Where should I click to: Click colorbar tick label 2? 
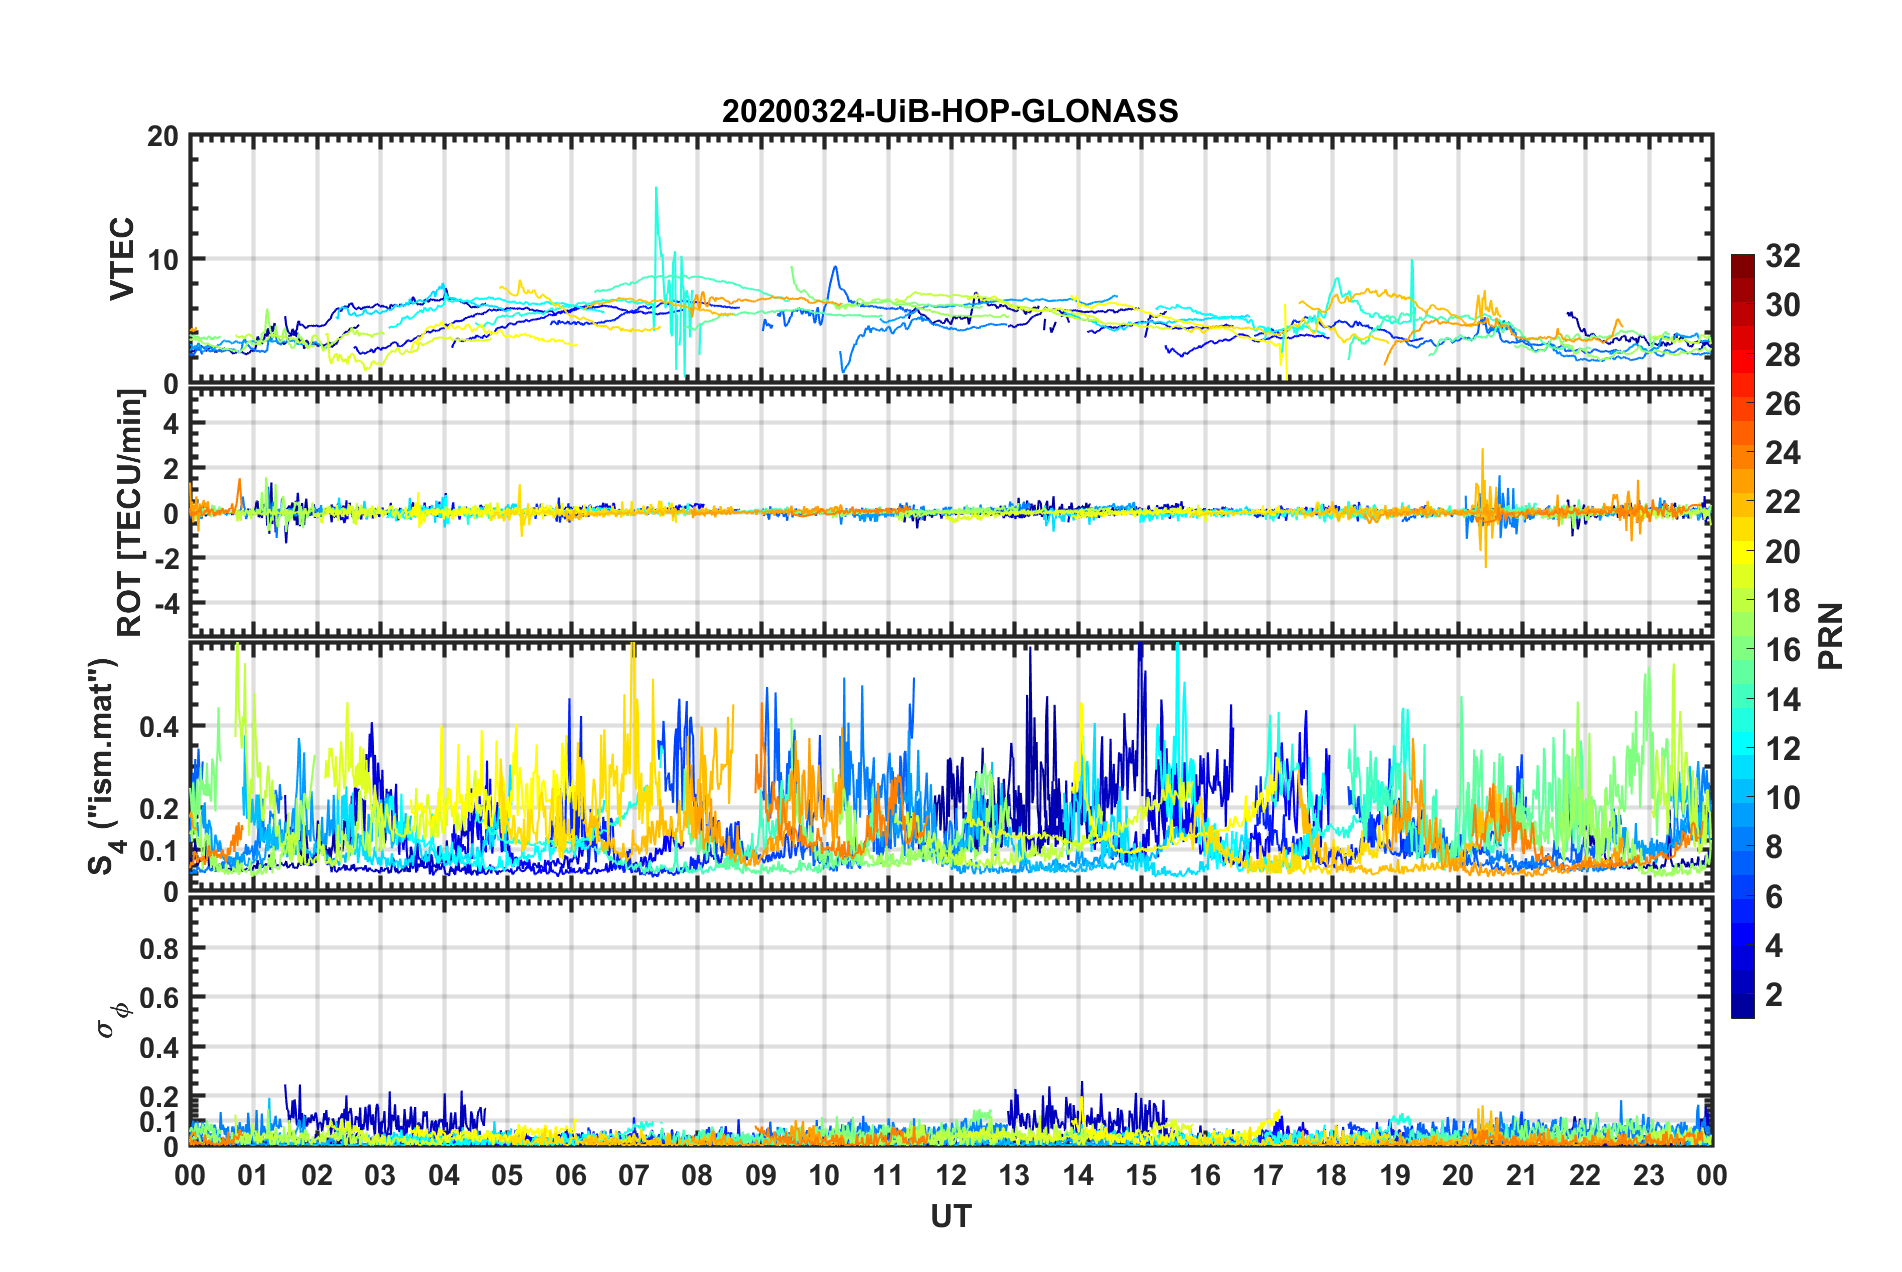coord(1774,994)
